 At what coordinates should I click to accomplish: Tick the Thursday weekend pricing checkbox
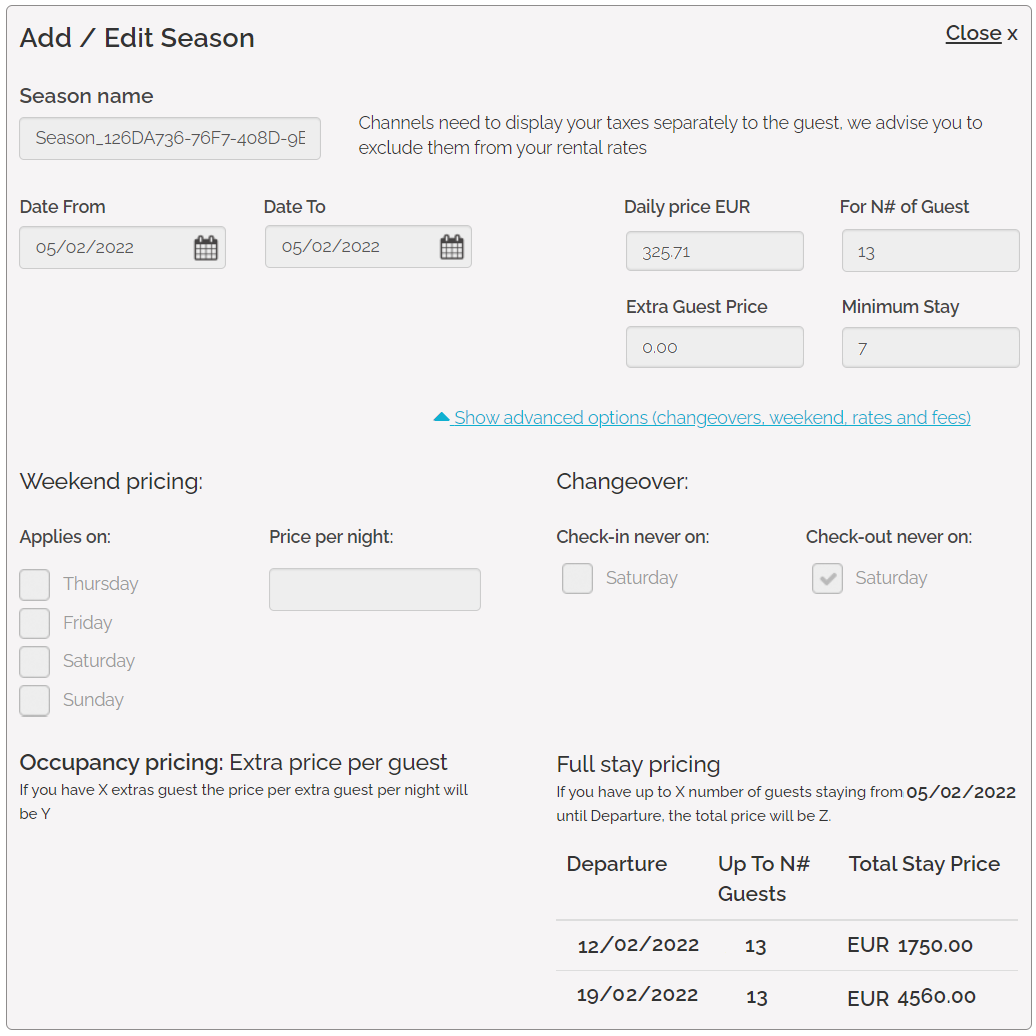click(35, 585)
